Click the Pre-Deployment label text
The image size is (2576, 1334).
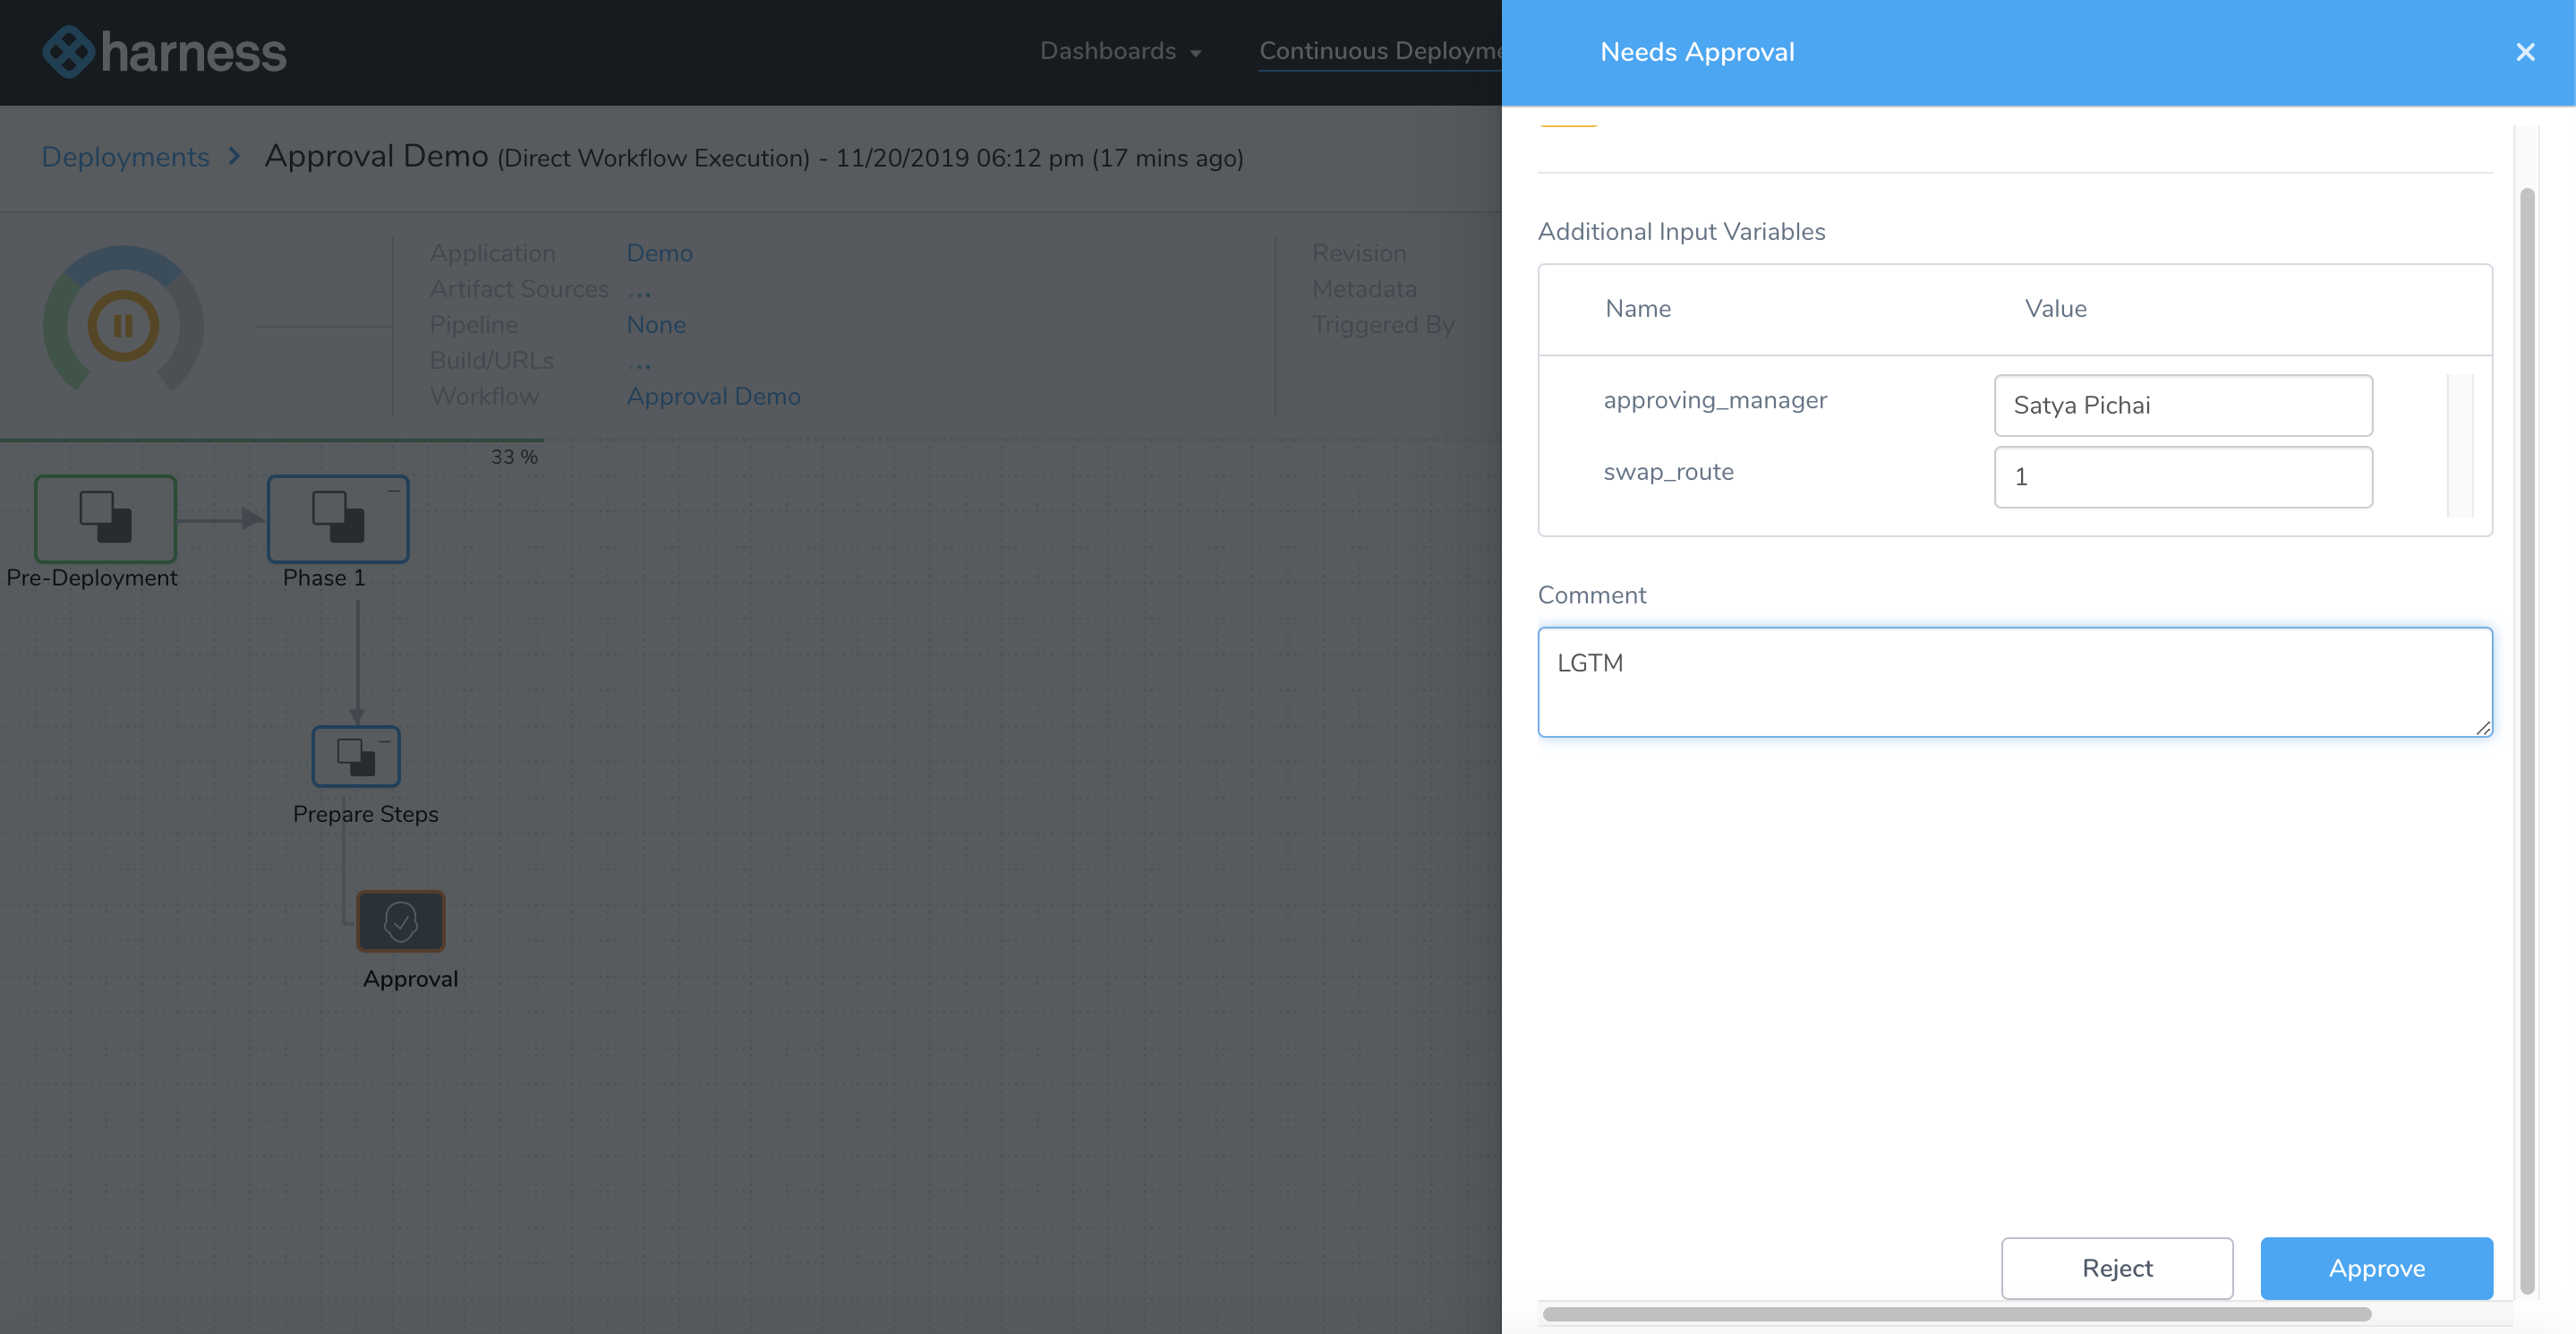point(91,578)
